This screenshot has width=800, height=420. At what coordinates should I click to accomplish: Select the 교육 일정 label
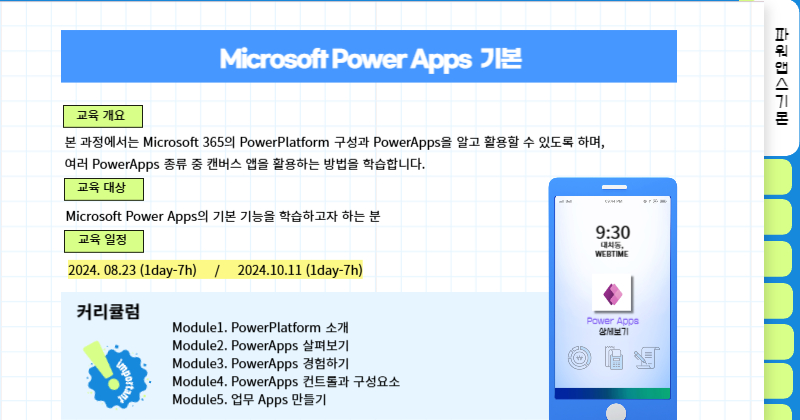pos(104,241)
